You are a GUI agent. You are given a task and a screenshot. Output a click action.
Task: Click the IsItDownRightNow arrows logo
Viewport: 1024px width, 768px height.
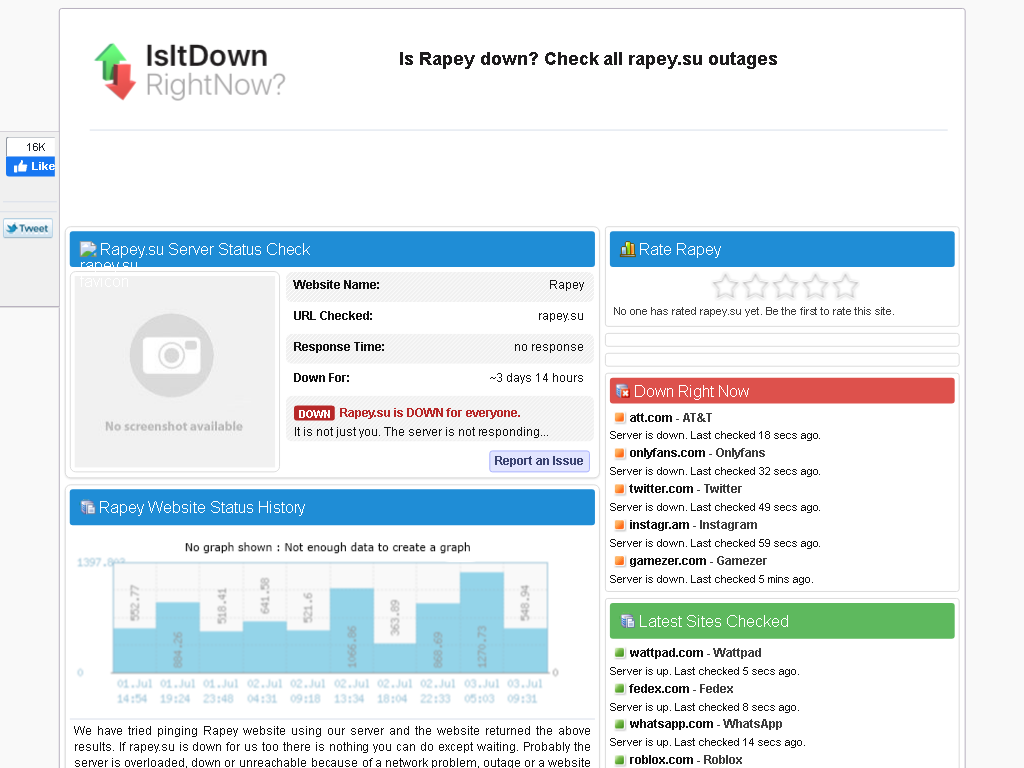tap(115, 71)
